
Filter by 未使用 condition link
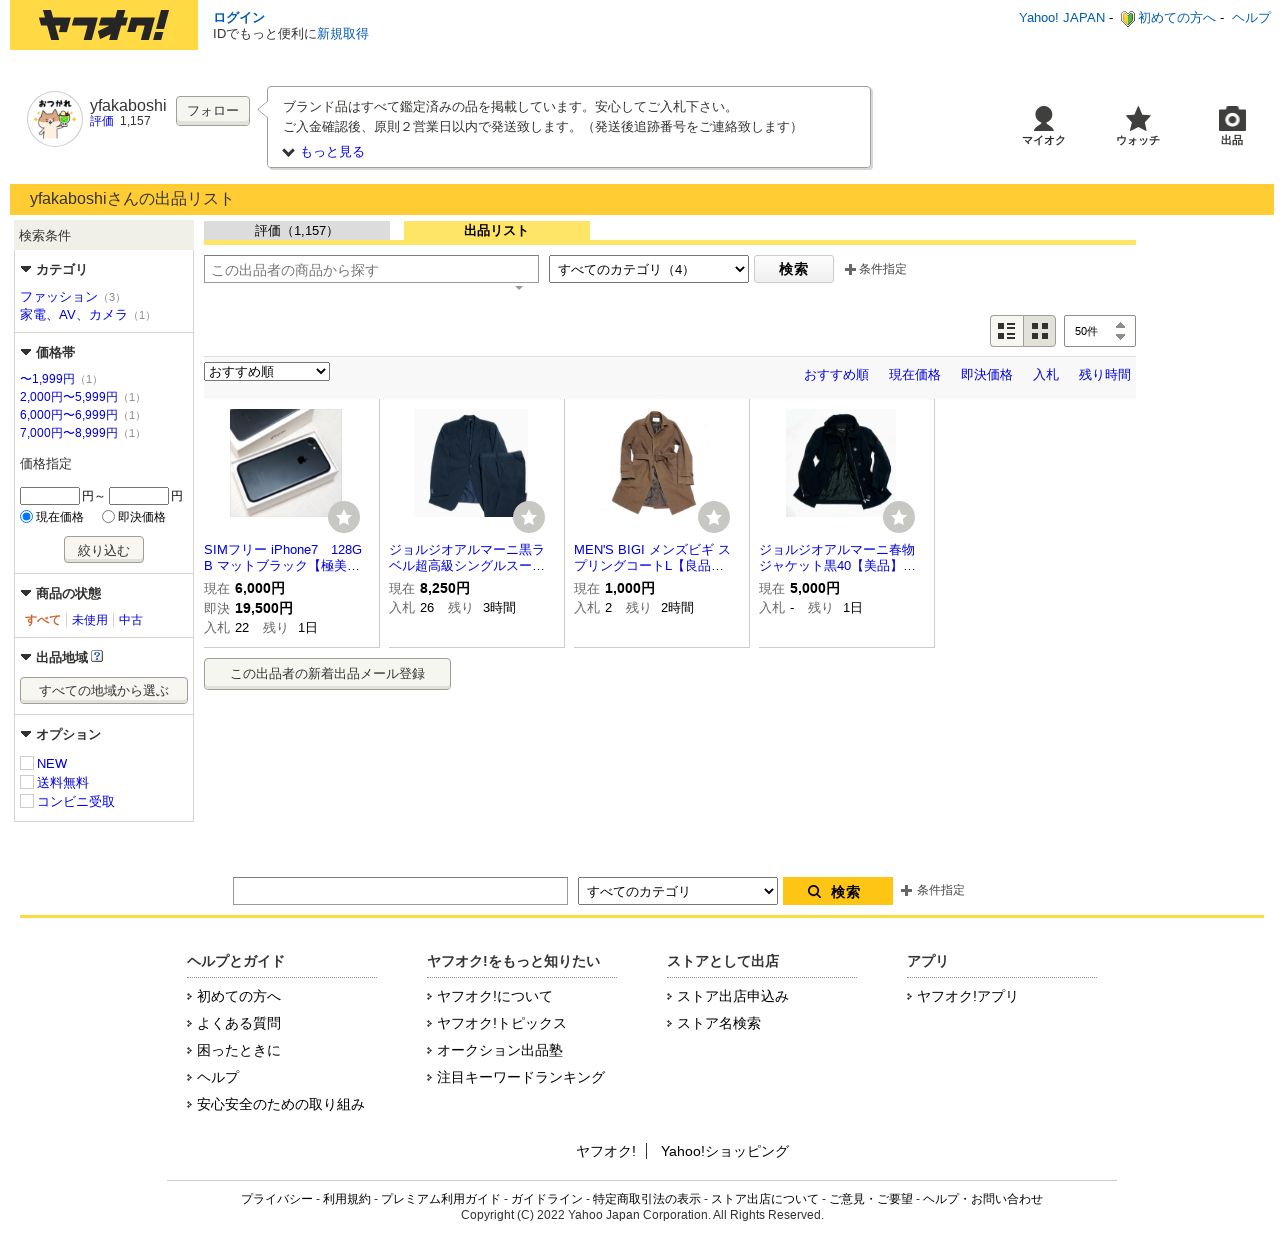point(90,620)
